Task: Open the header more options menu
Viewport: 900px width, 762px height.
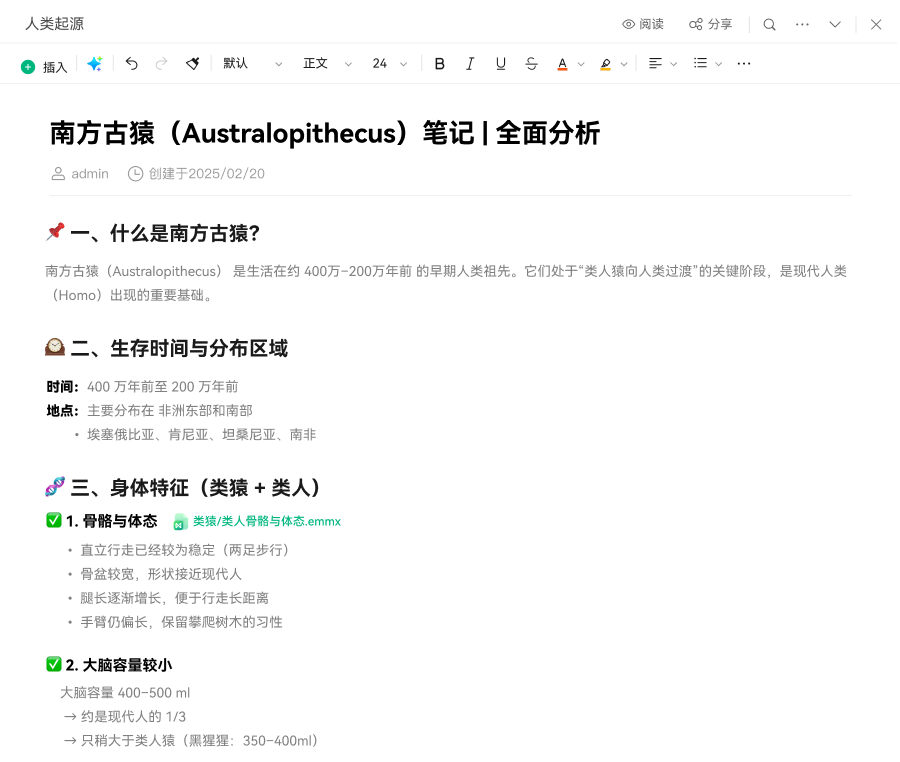Action: (x=802, y=25)
